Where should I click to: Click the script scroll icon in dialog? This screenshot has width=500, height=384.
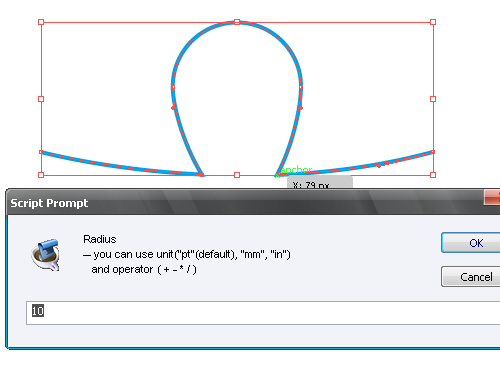point(46,255)
